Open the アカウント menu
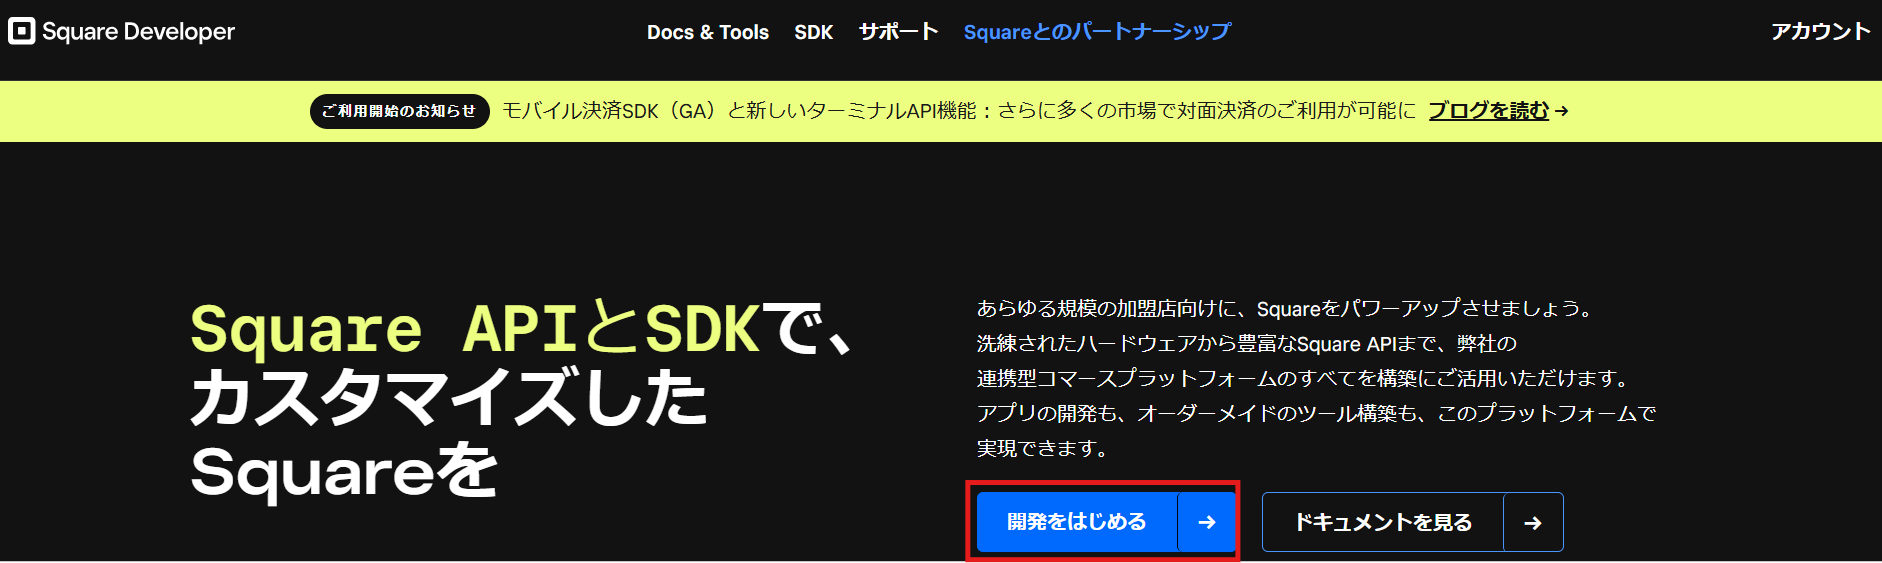Image resolution: width=1882 pixels, height=563 pixels. click(1820, 32)
